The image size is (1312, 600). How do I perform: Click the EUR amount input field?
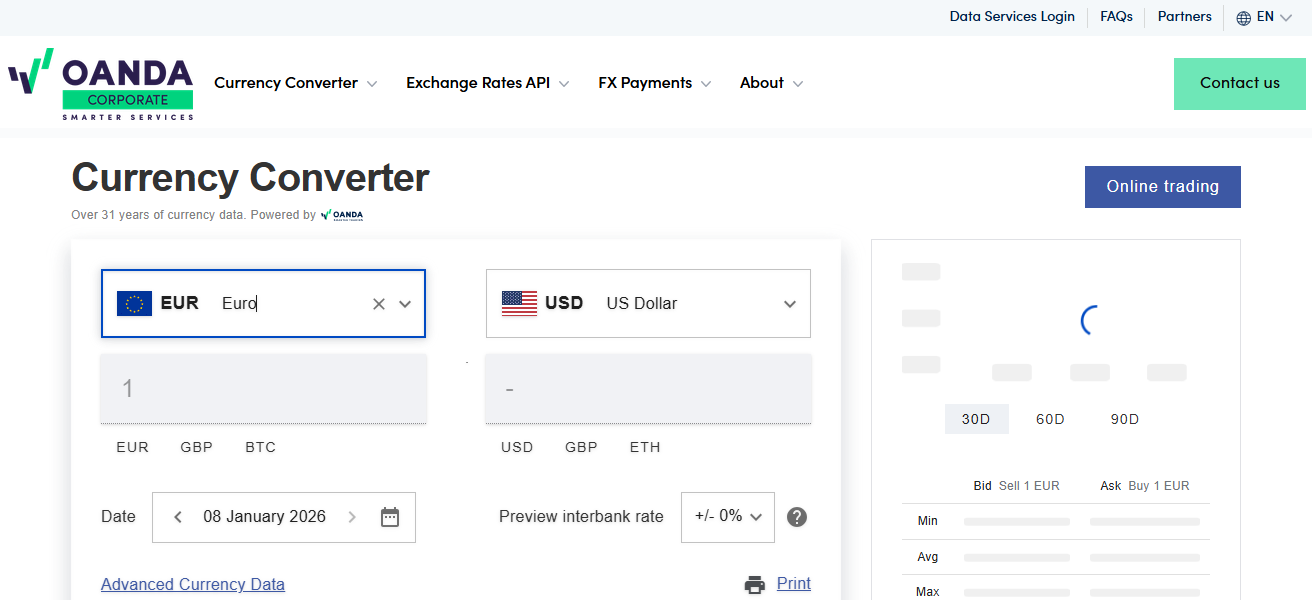[x=263, y=388]
